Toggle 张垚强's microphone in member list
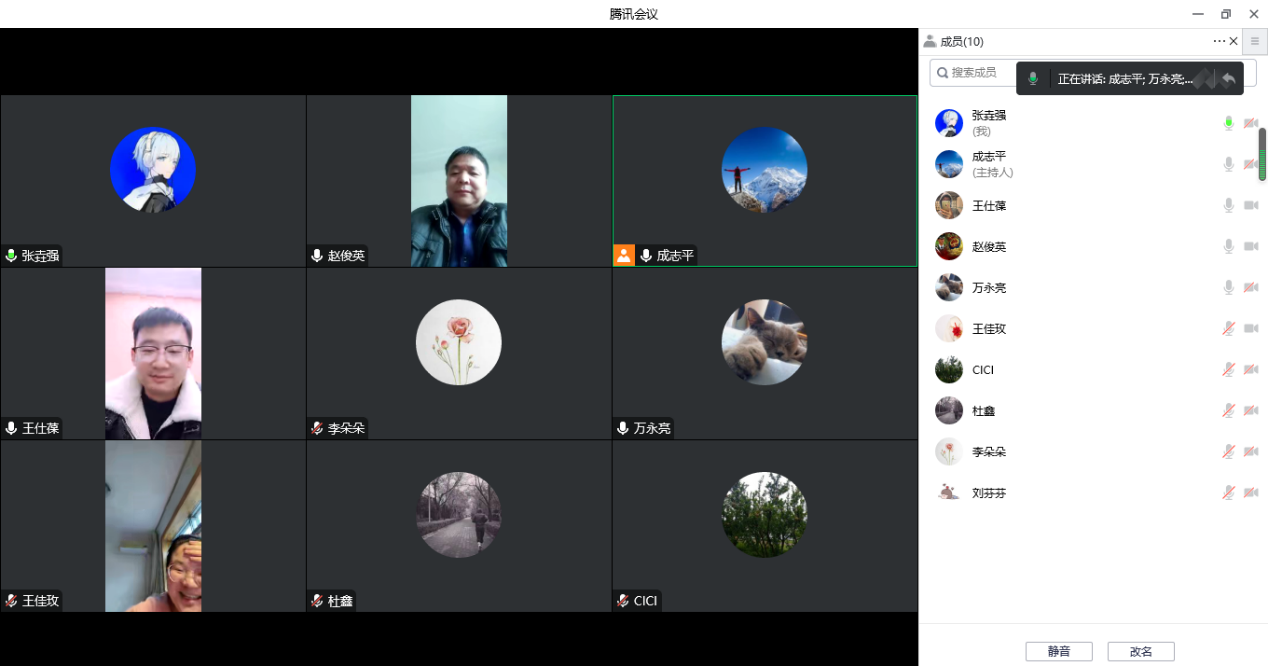This screenshot has height=666, width=1268. pyautogui.click(x=1228, y=123)
